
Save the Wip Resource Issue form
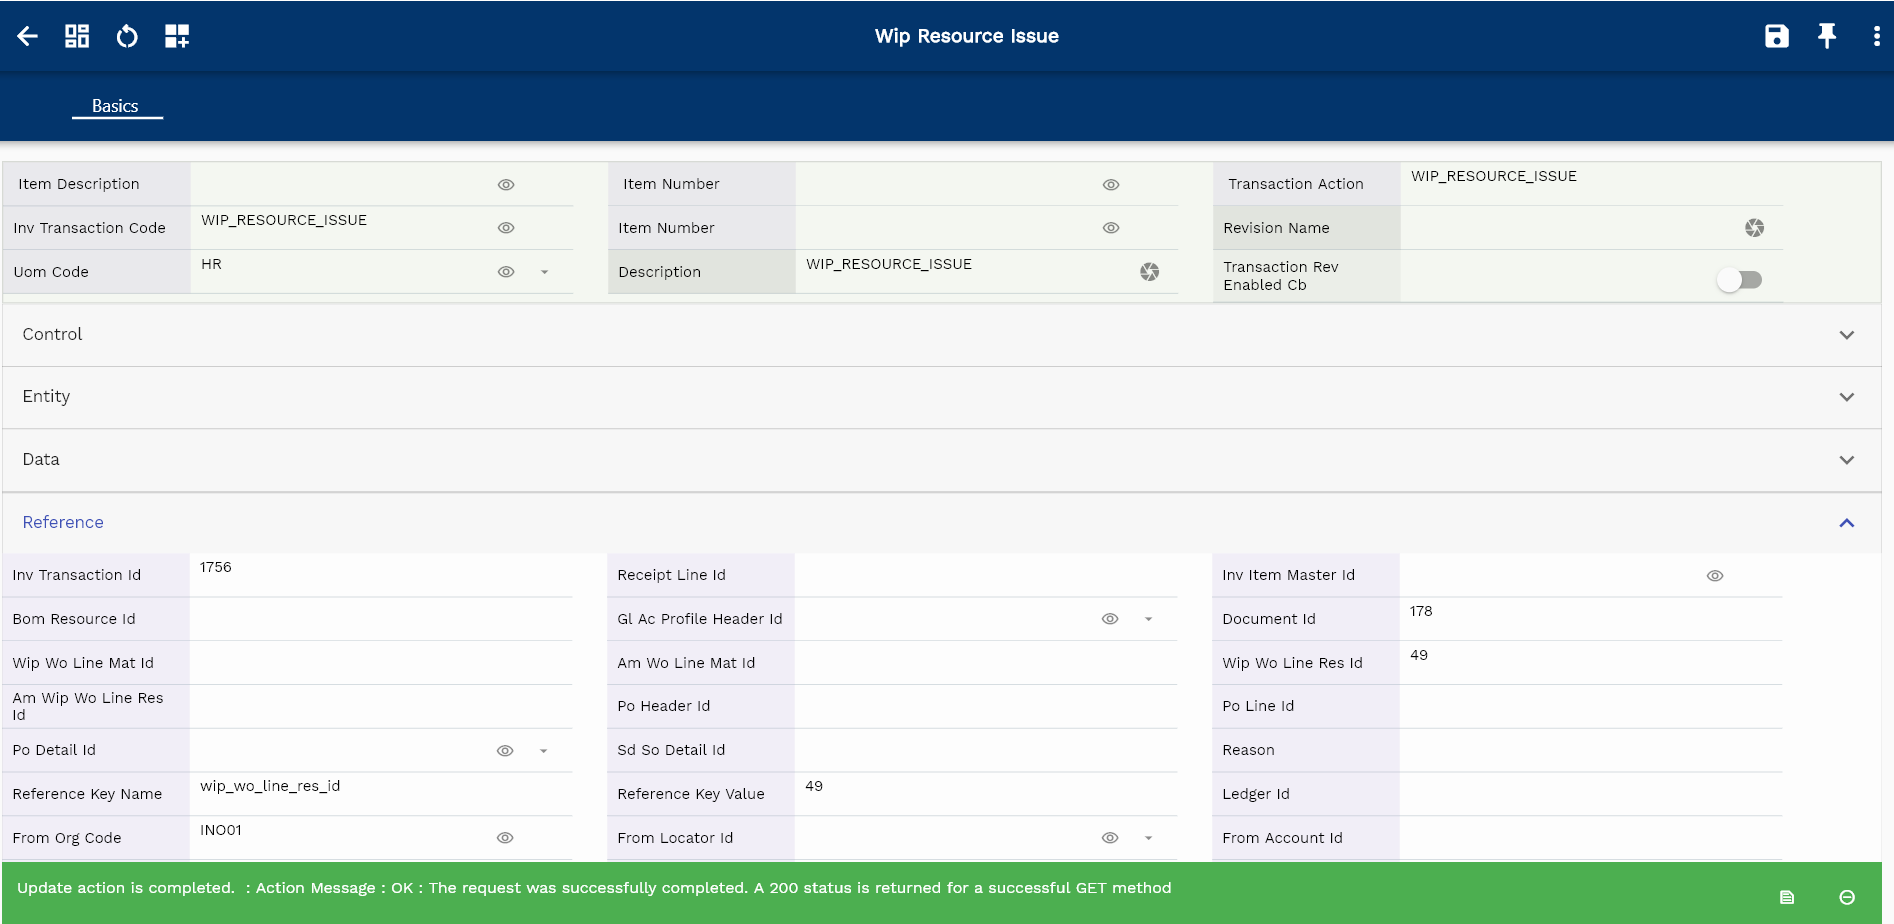(x=1776, y=37)
